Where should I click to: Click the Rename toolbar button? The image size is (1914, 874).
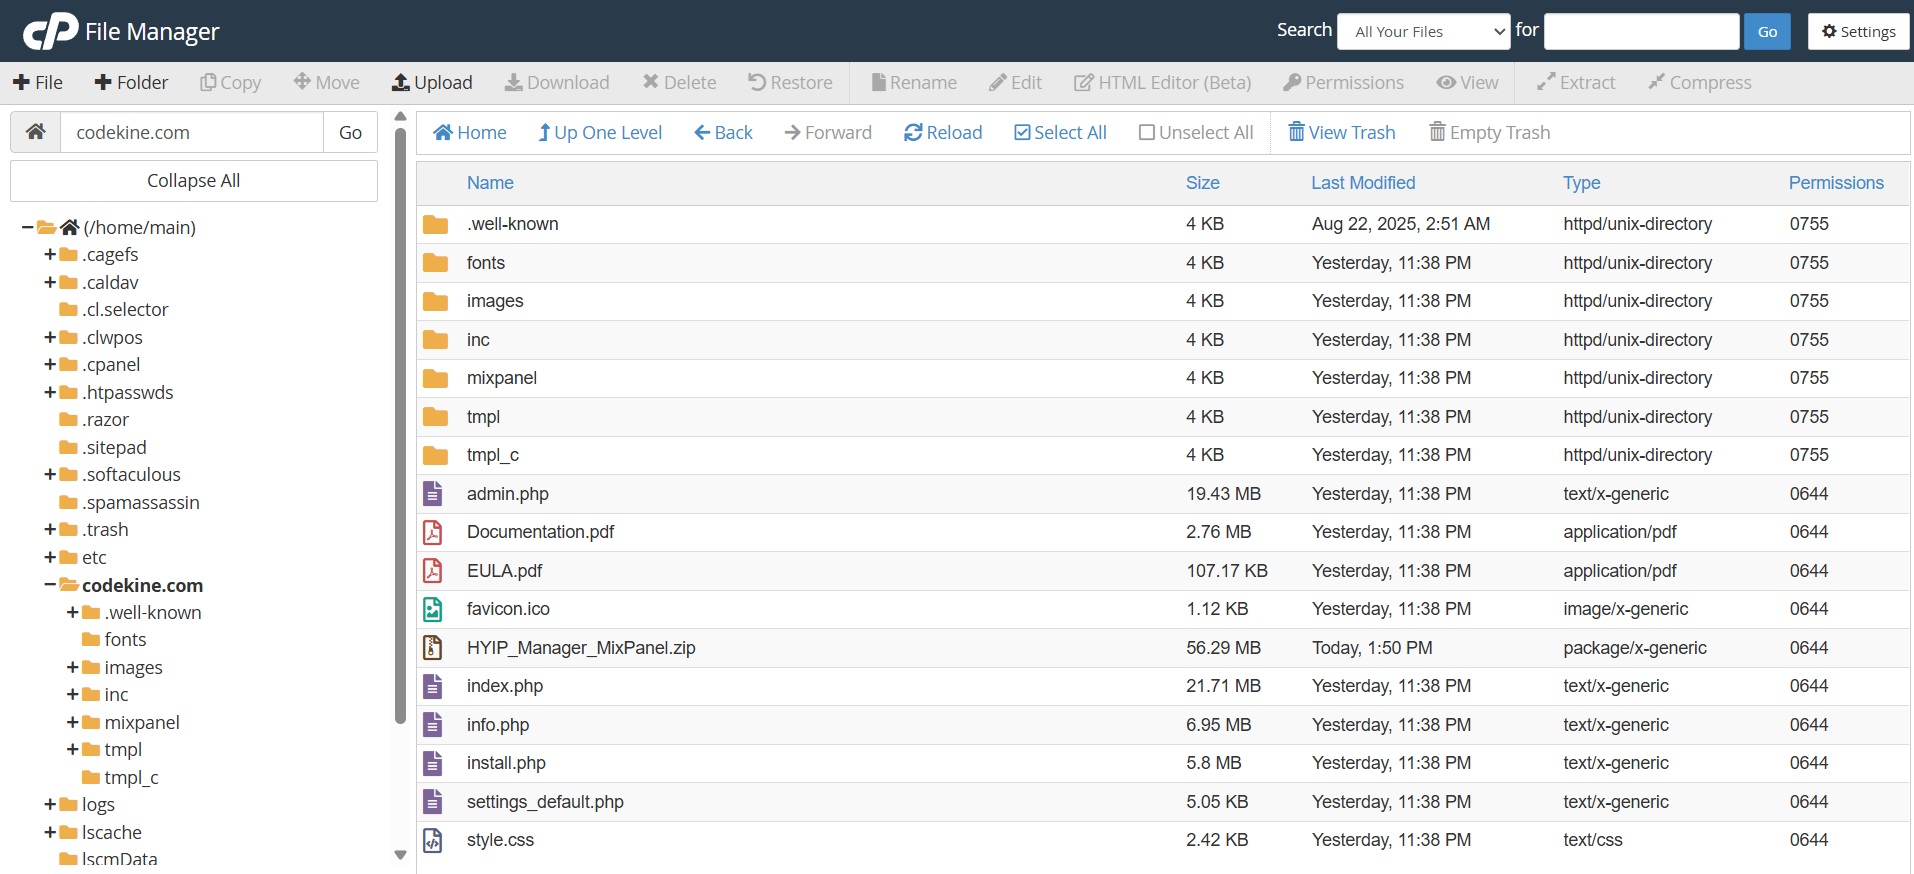pyautogui.click(x=914, y=82)
